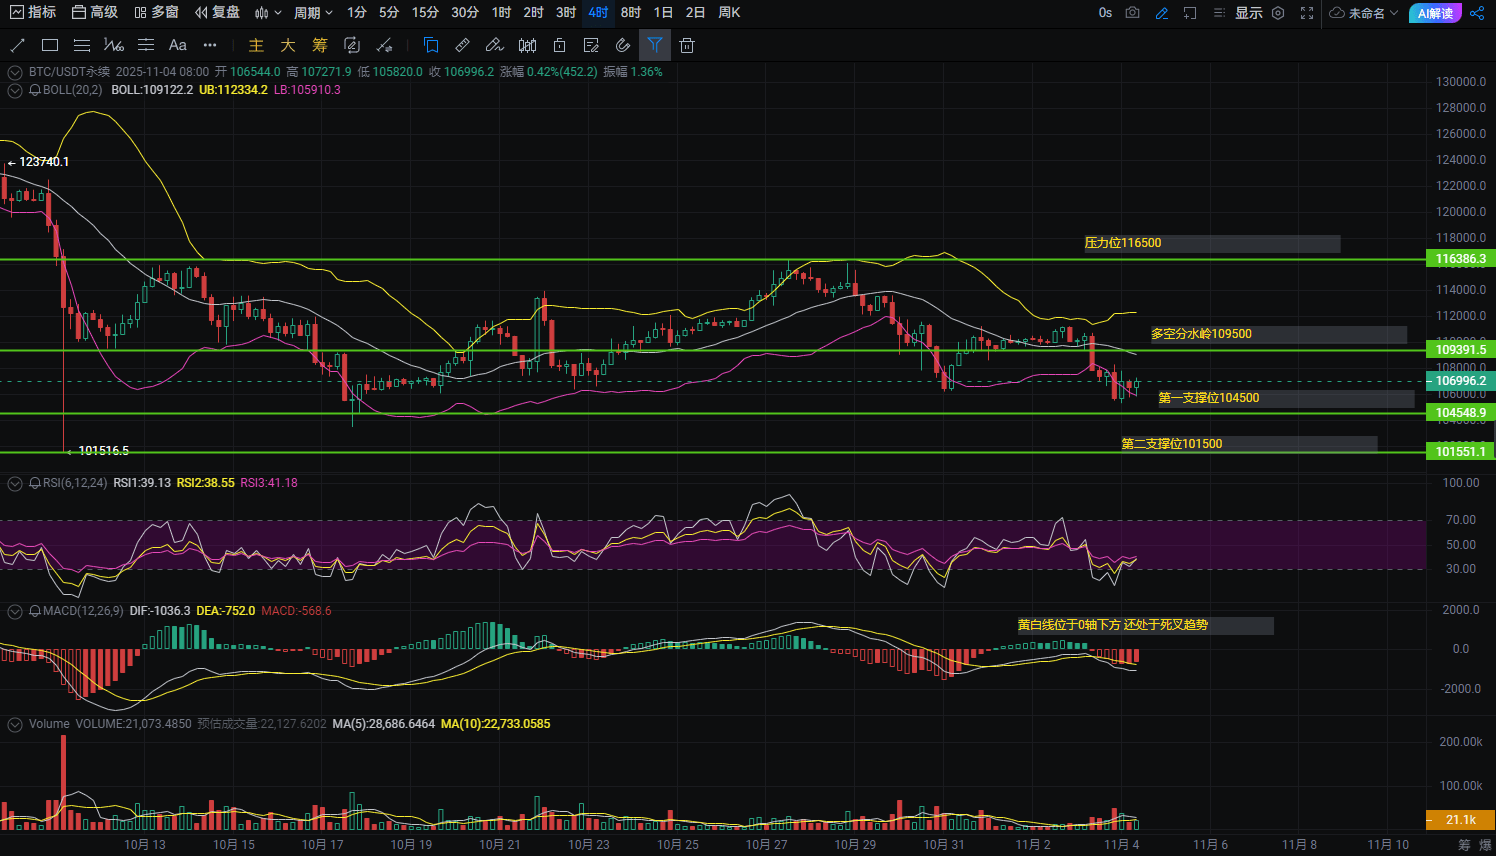The width and height of the screenshot is (1496, 856).
Task: Expand the 未命名 layout dropdown
Action: point(1364,13)
